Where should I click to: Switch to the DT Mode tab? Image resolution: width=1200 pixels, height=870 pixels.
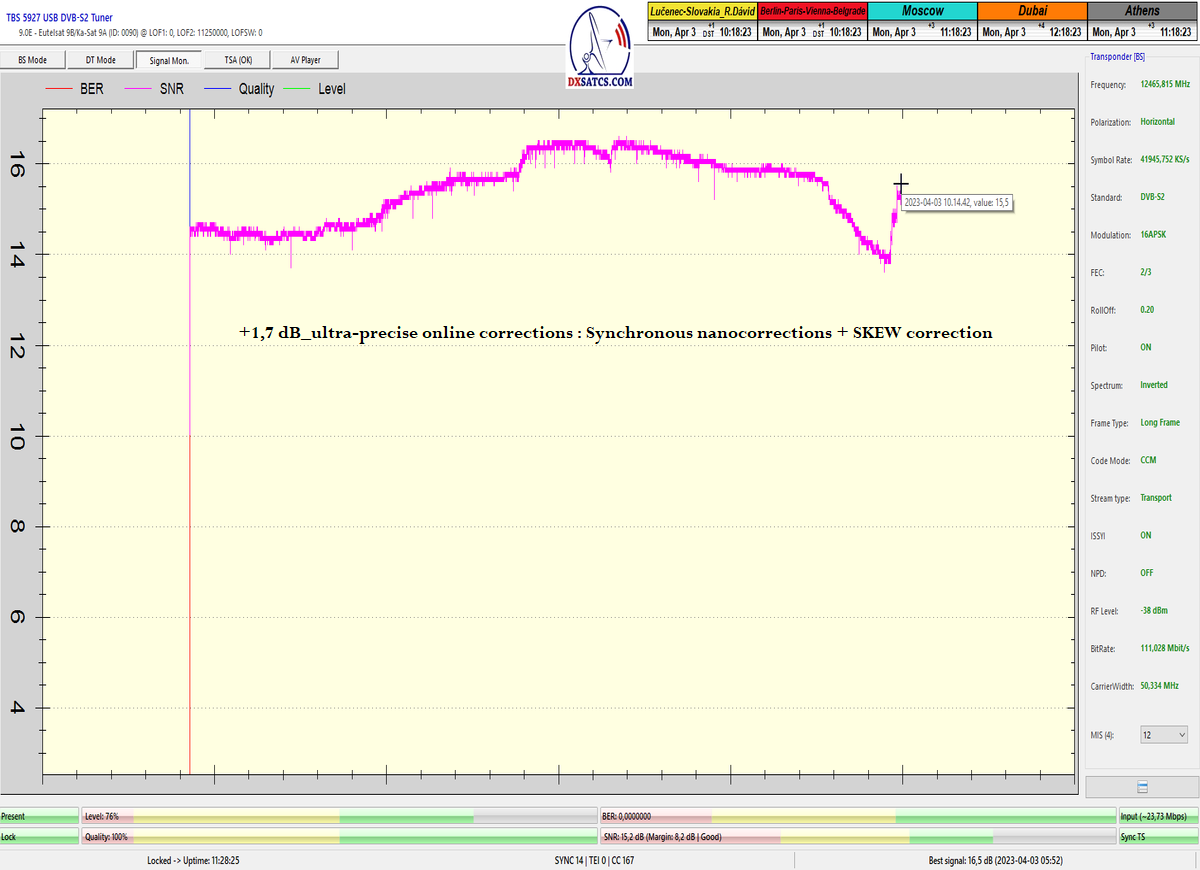(x=100, y=60)
